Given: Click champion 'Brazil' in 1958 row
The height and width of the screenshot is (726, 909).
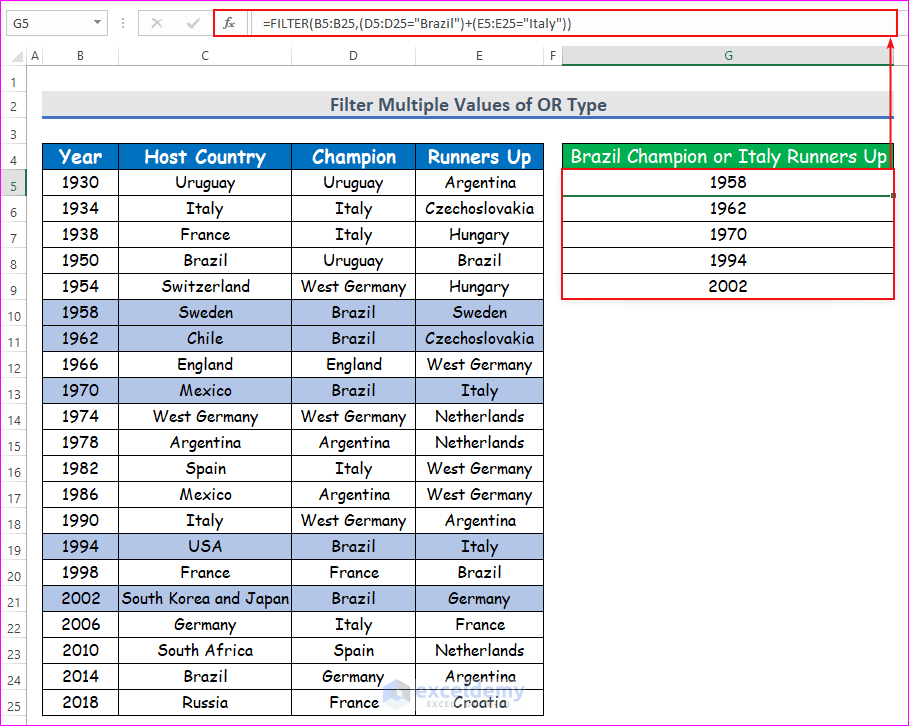Looking at the screenshot, I should coord(354,313).
